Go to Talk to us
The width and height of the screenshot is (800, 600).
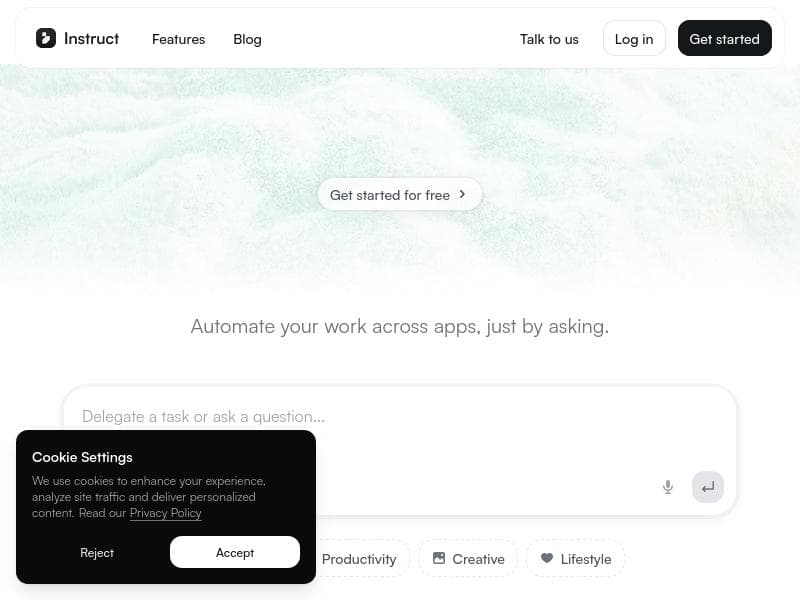point(549,39)
